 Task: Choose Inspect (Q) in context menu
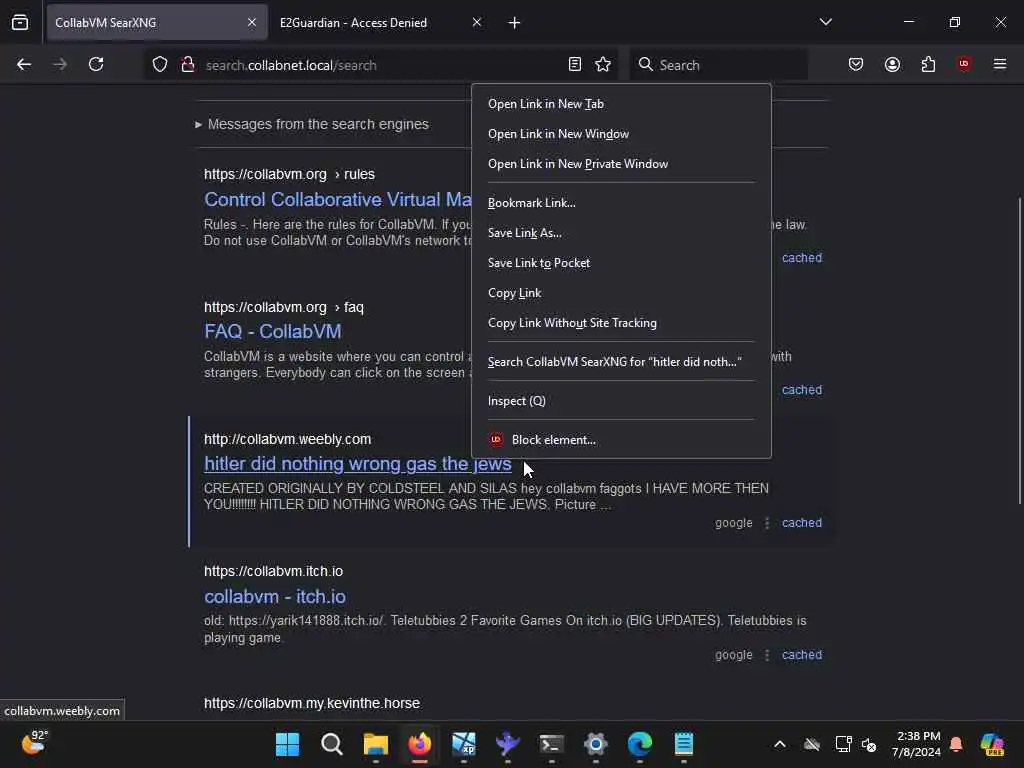621,401
